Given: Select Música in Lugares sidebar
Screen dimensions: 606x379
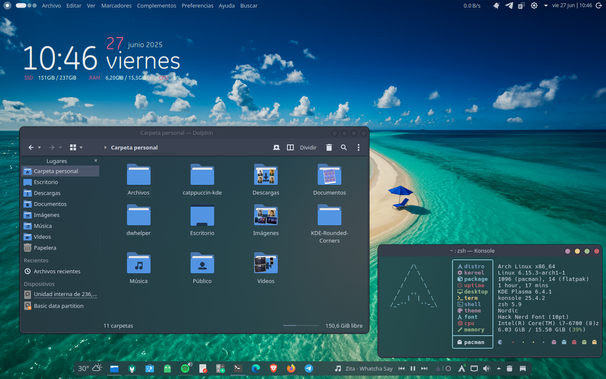Looking at the screenshot, I should [x=60, y=226].
